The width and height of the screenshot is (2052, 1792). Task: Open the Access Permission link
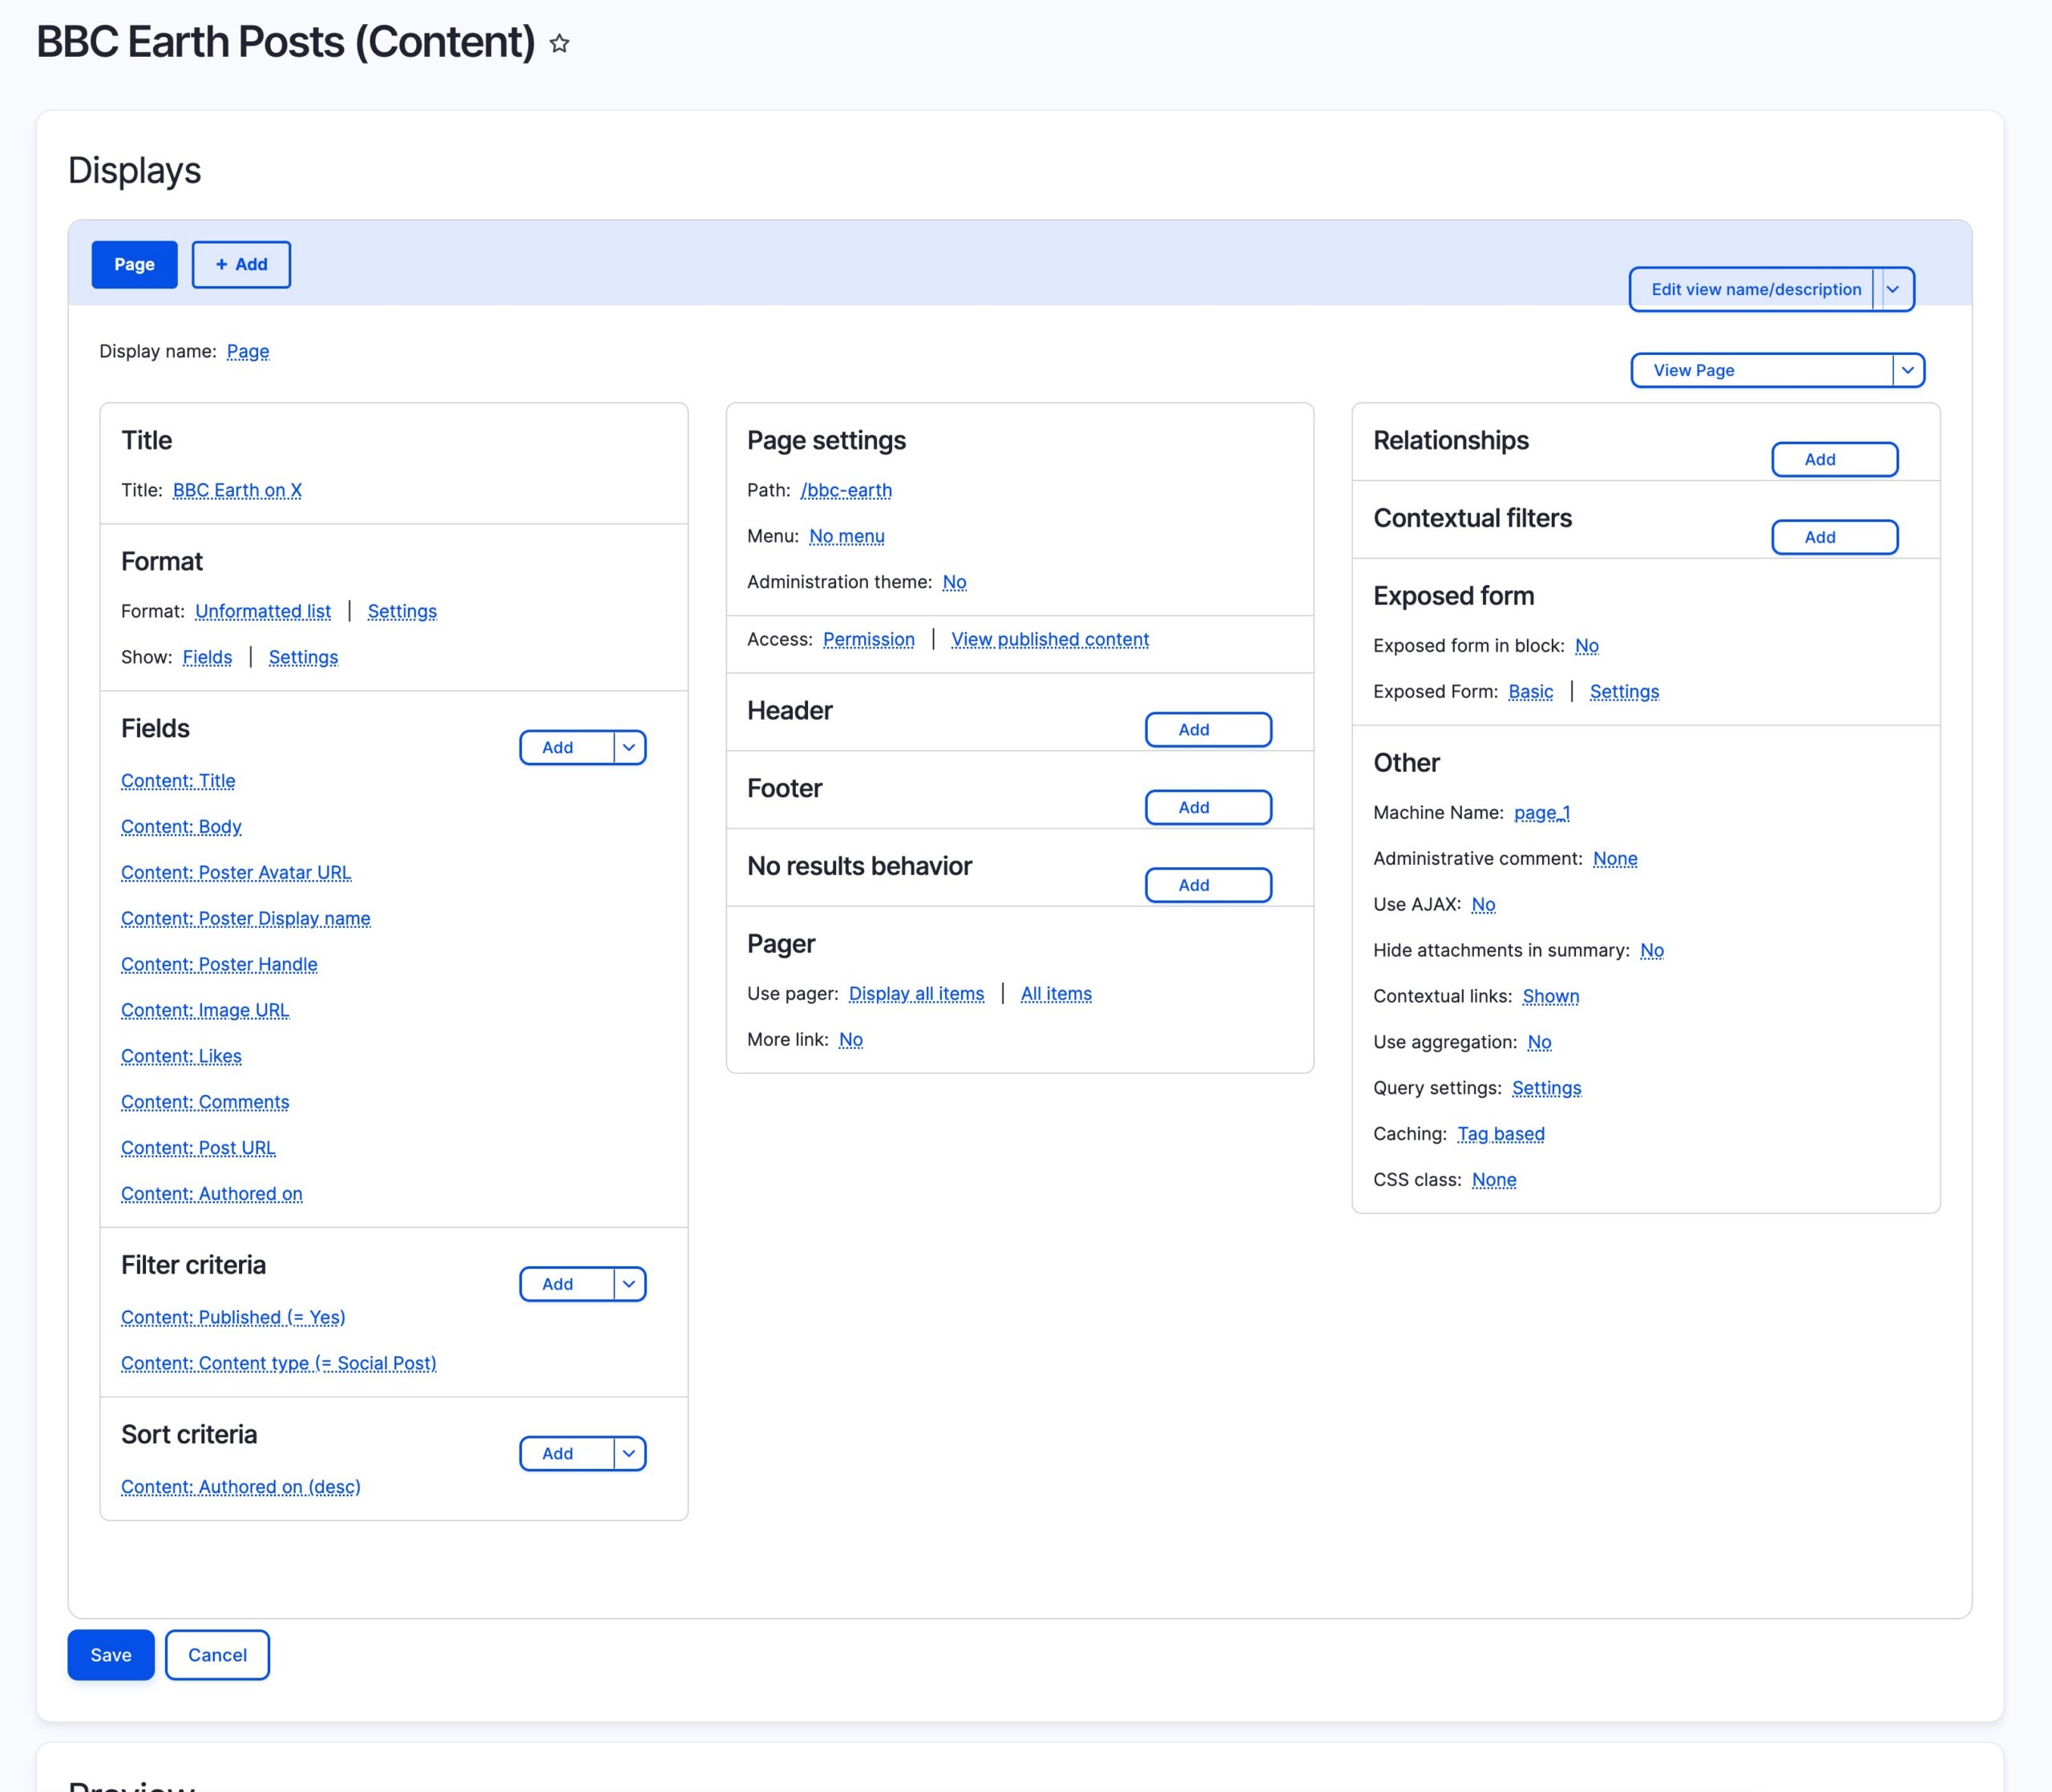click(x=869, y=639)
